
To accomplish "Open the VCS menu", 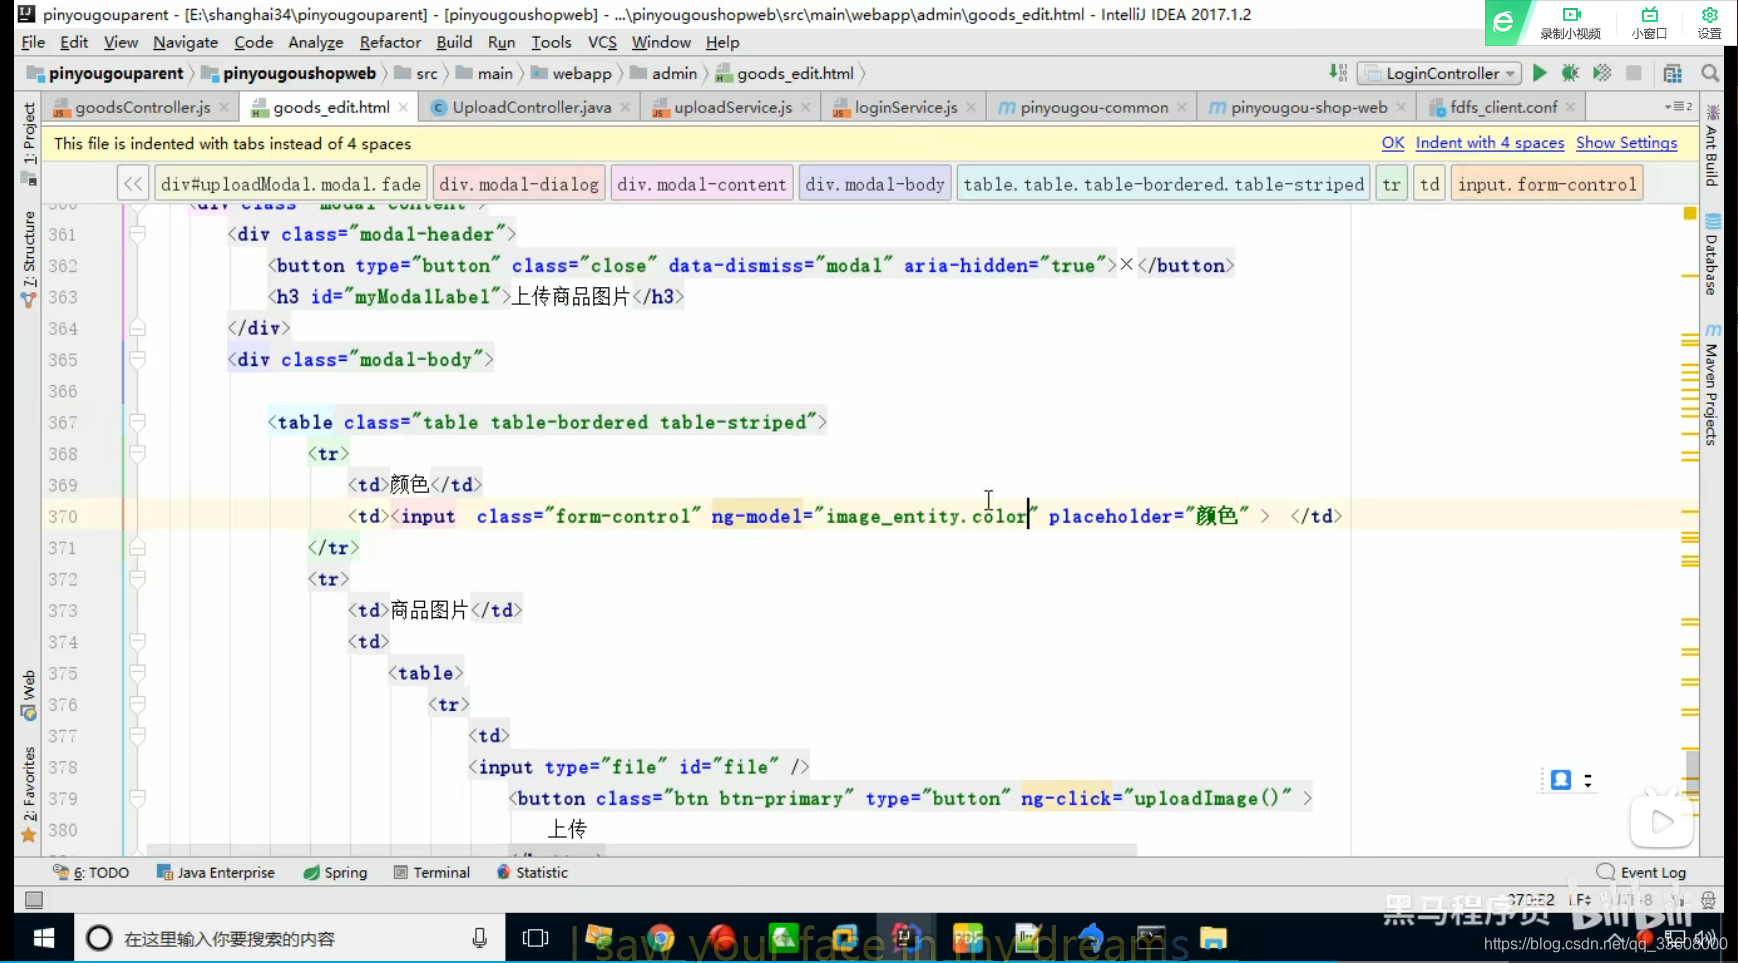I will coord(602,42).
